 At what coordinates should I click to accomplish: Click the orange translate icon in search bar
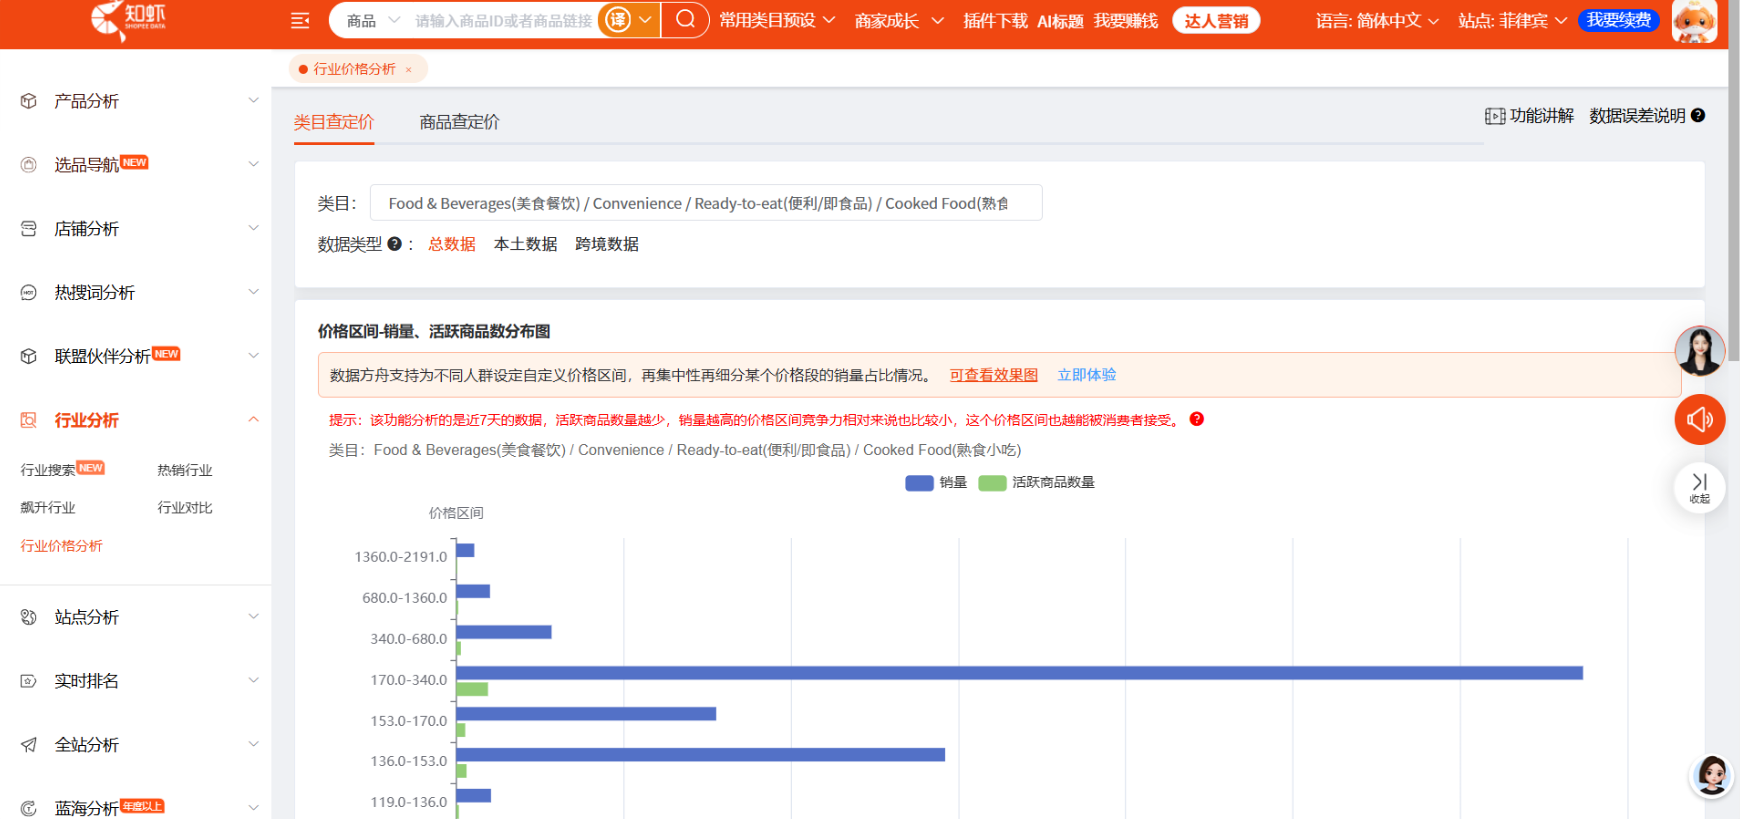619,20
